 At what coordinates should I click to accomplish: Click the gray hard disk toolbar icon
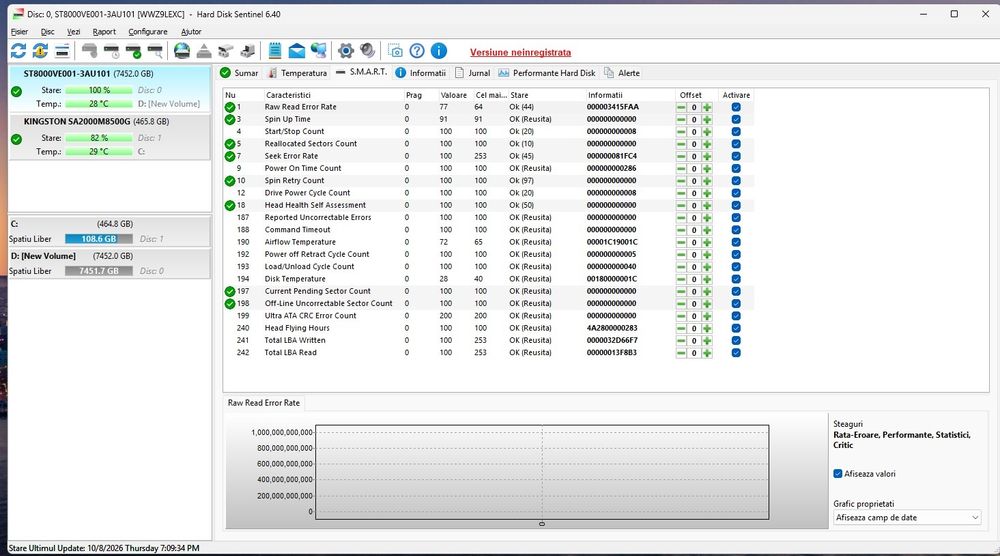point(89,51)
